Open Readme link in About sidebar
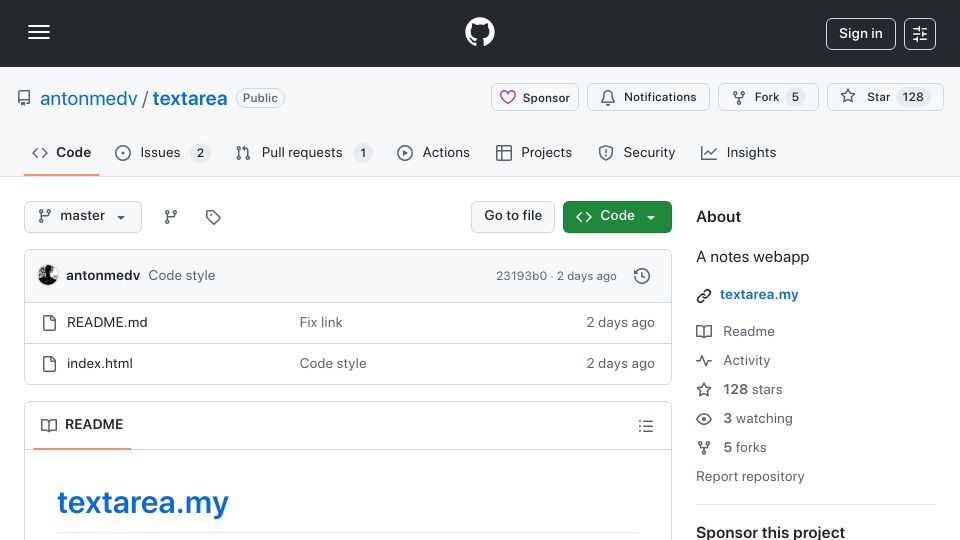The image size is (960, 540). 736,331
